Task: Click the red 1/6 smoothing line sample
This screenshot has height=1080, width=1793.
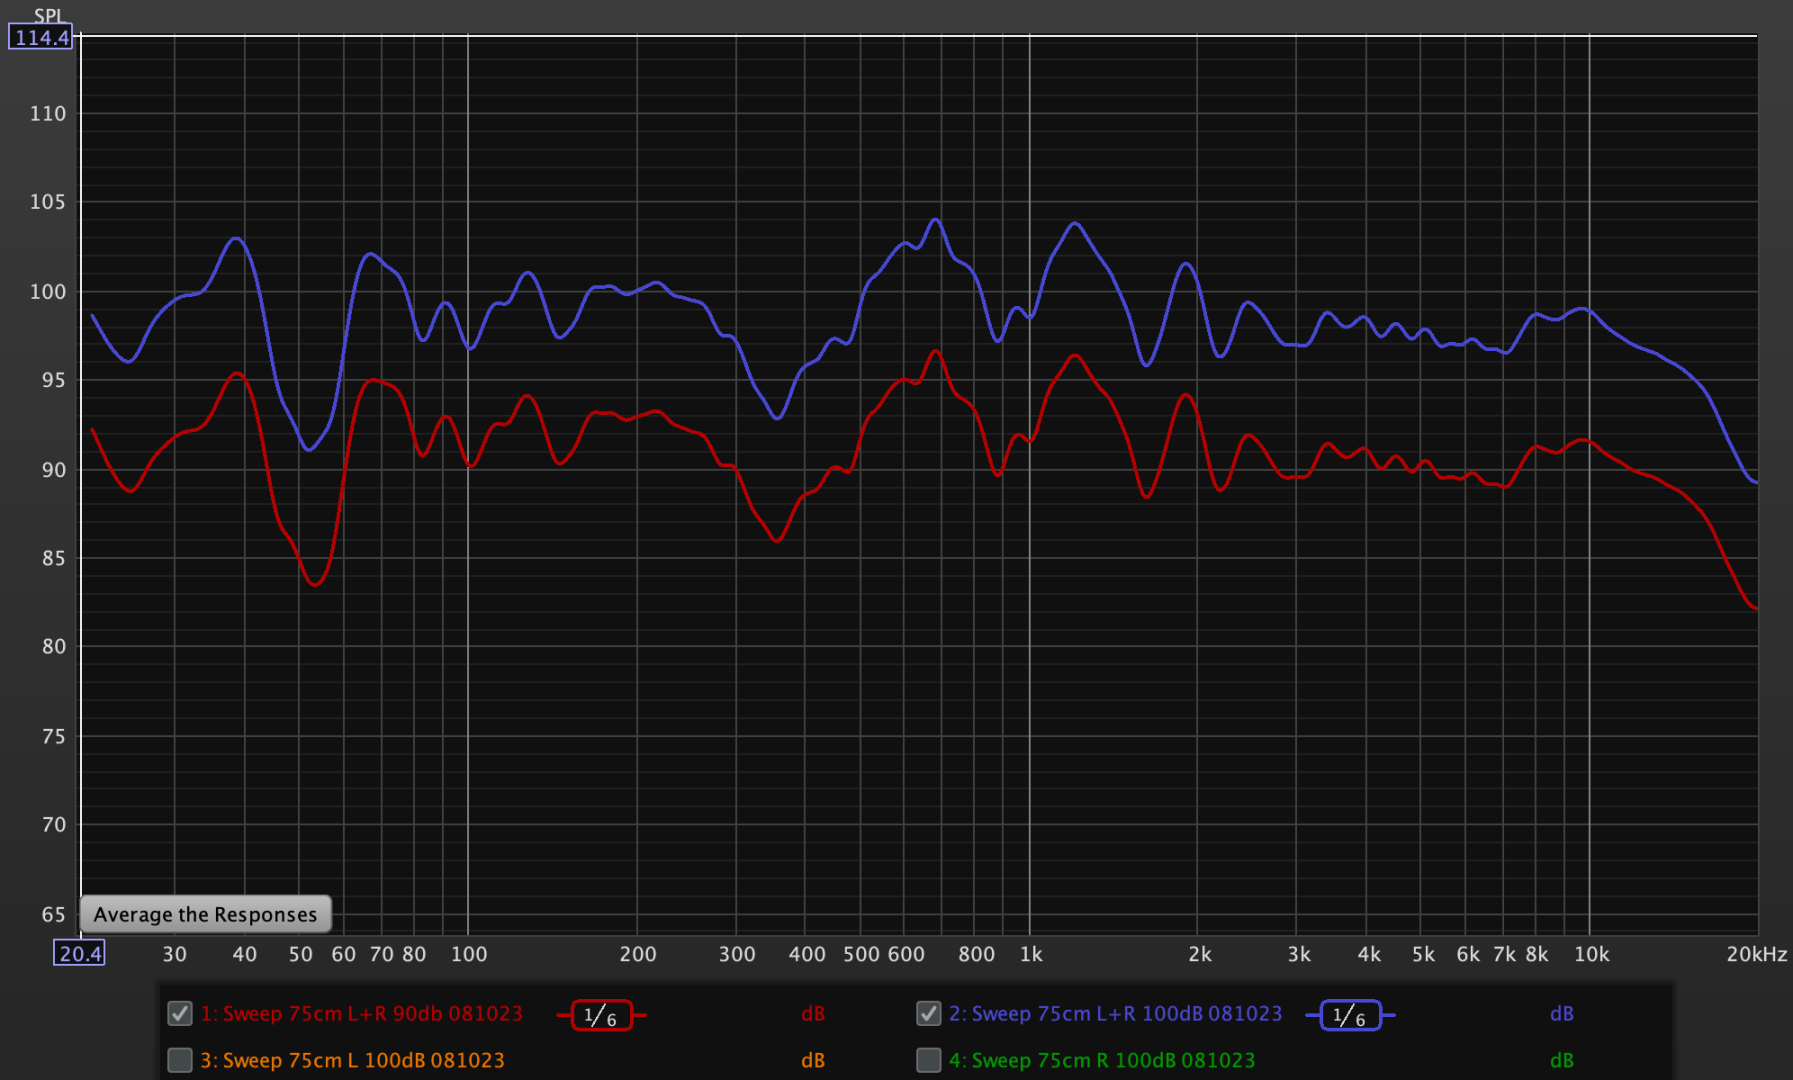Action: 601,1015
